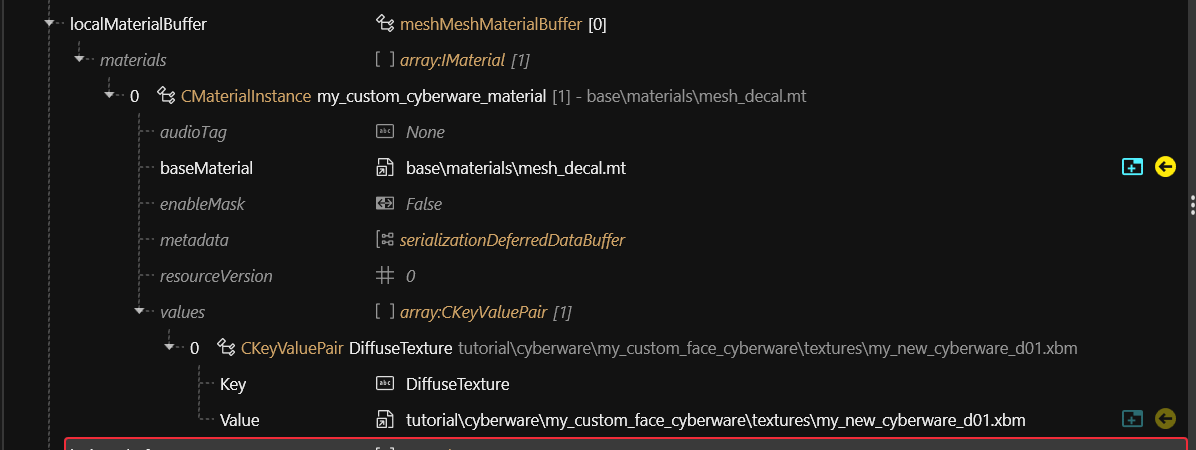Click the serializationDeferredDataBuffer metadata icon

click(x=385, y=240)
